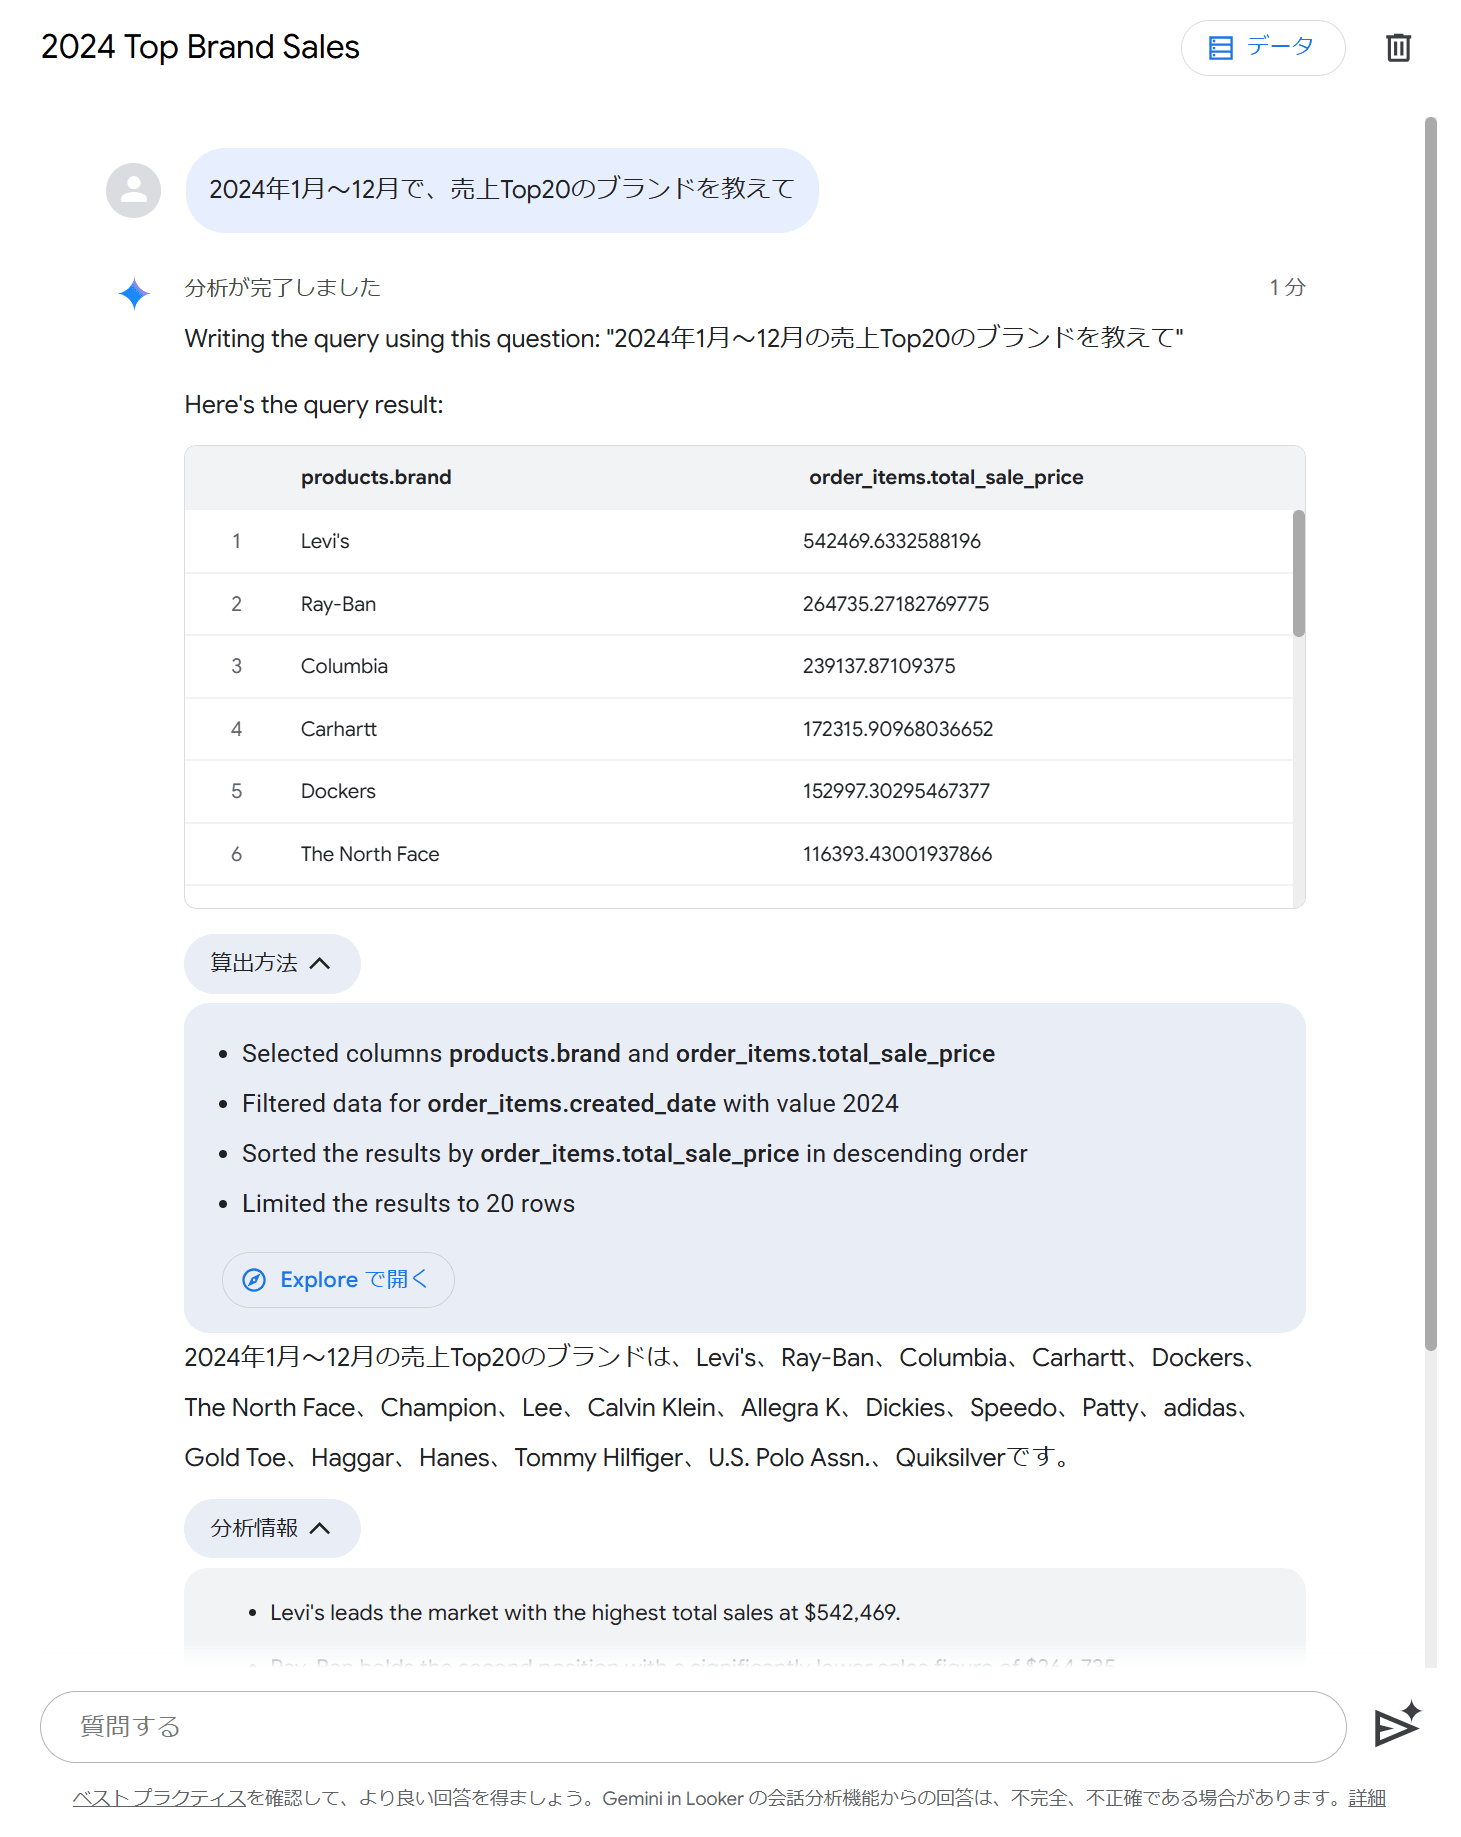Collapse the 分析情報 section
The image size is (1461, 1837).
click(272, 1528)
